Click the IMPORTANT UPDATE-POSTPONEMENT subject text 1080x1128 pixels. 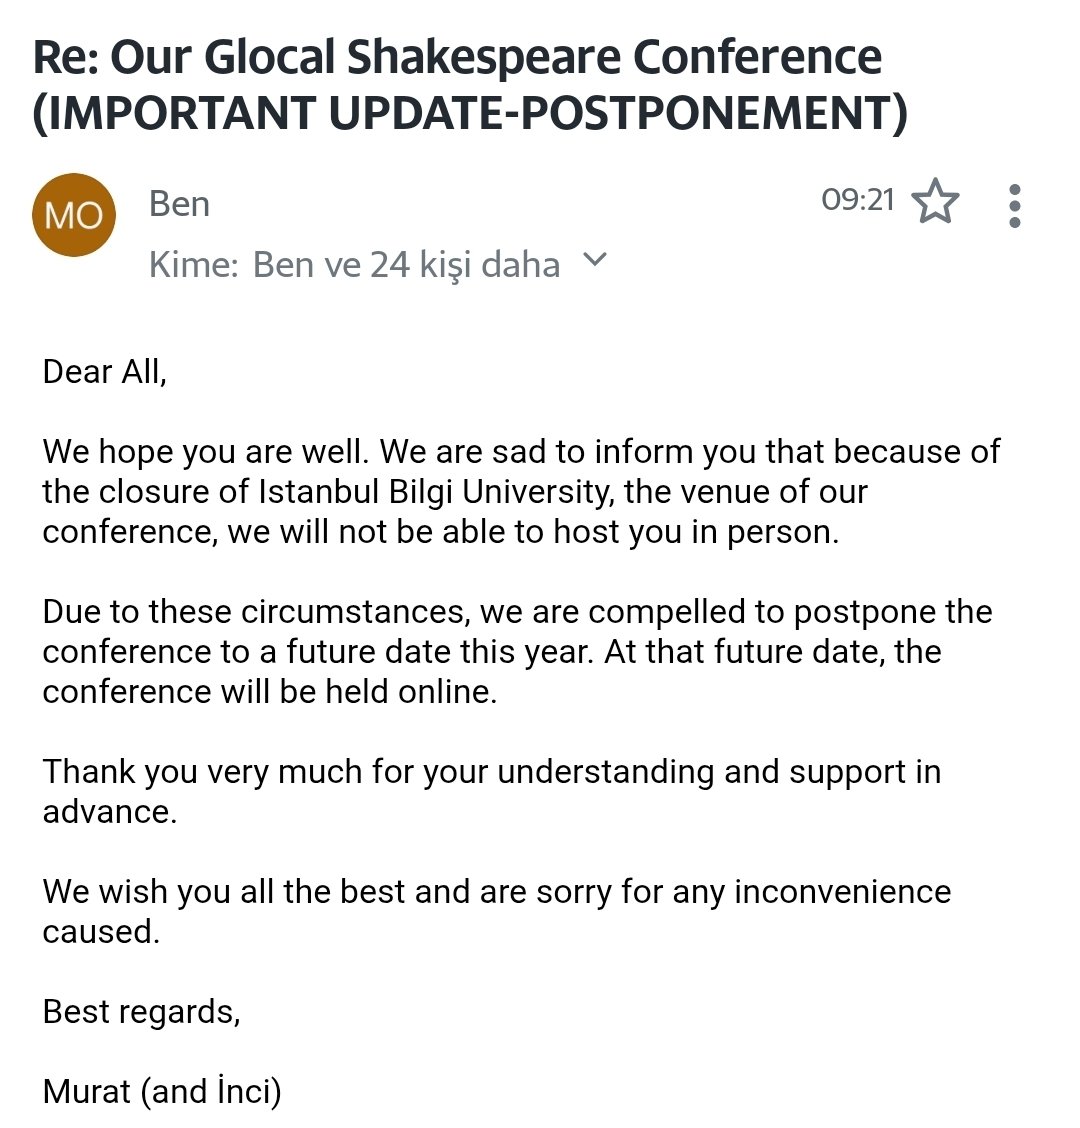(471, 113)
